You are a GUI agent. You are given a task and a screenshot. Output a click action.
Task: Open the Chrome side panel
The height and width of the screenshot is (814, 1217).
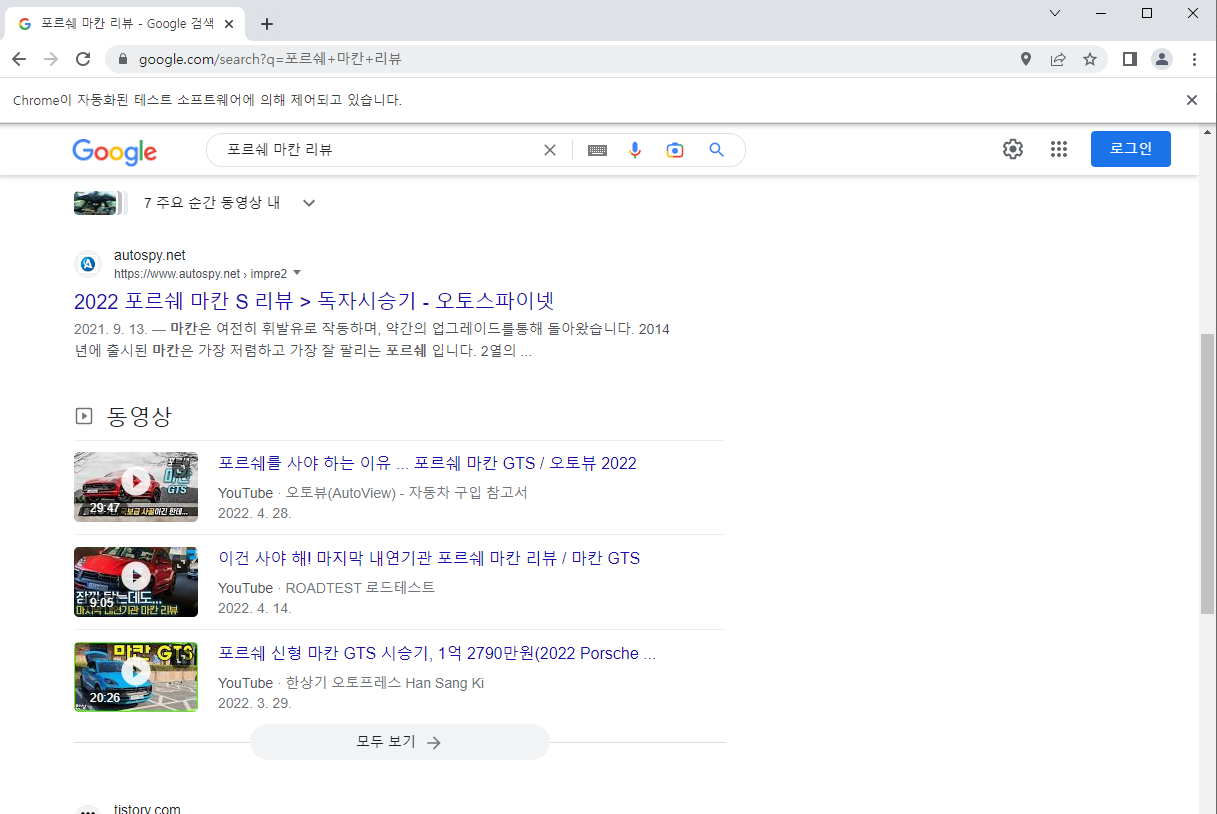point(1130,59)
